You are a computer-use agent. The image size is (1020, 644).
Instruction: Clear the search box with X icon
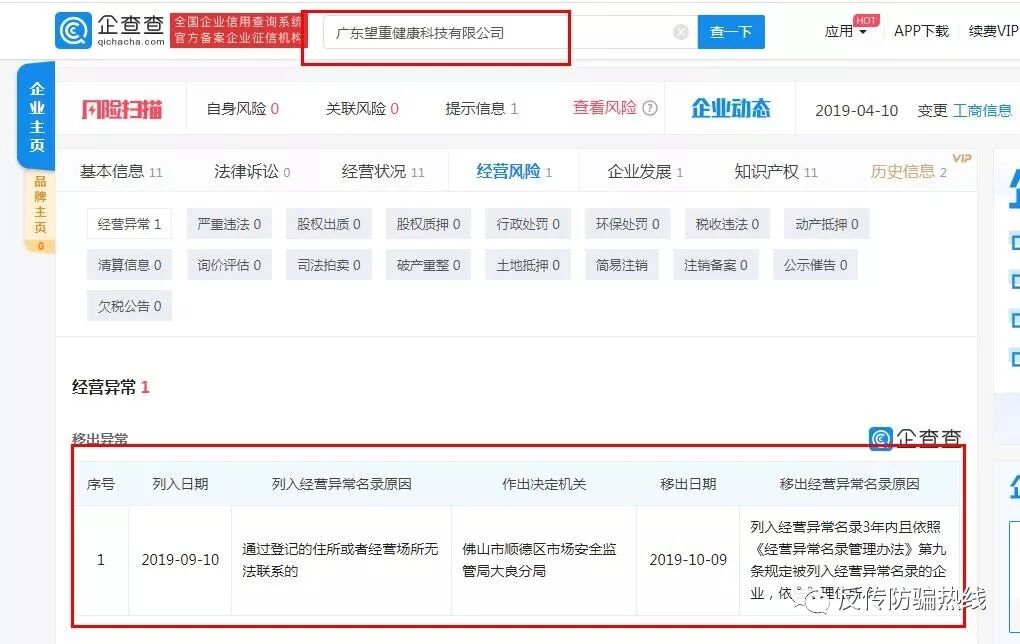[680, 32]
